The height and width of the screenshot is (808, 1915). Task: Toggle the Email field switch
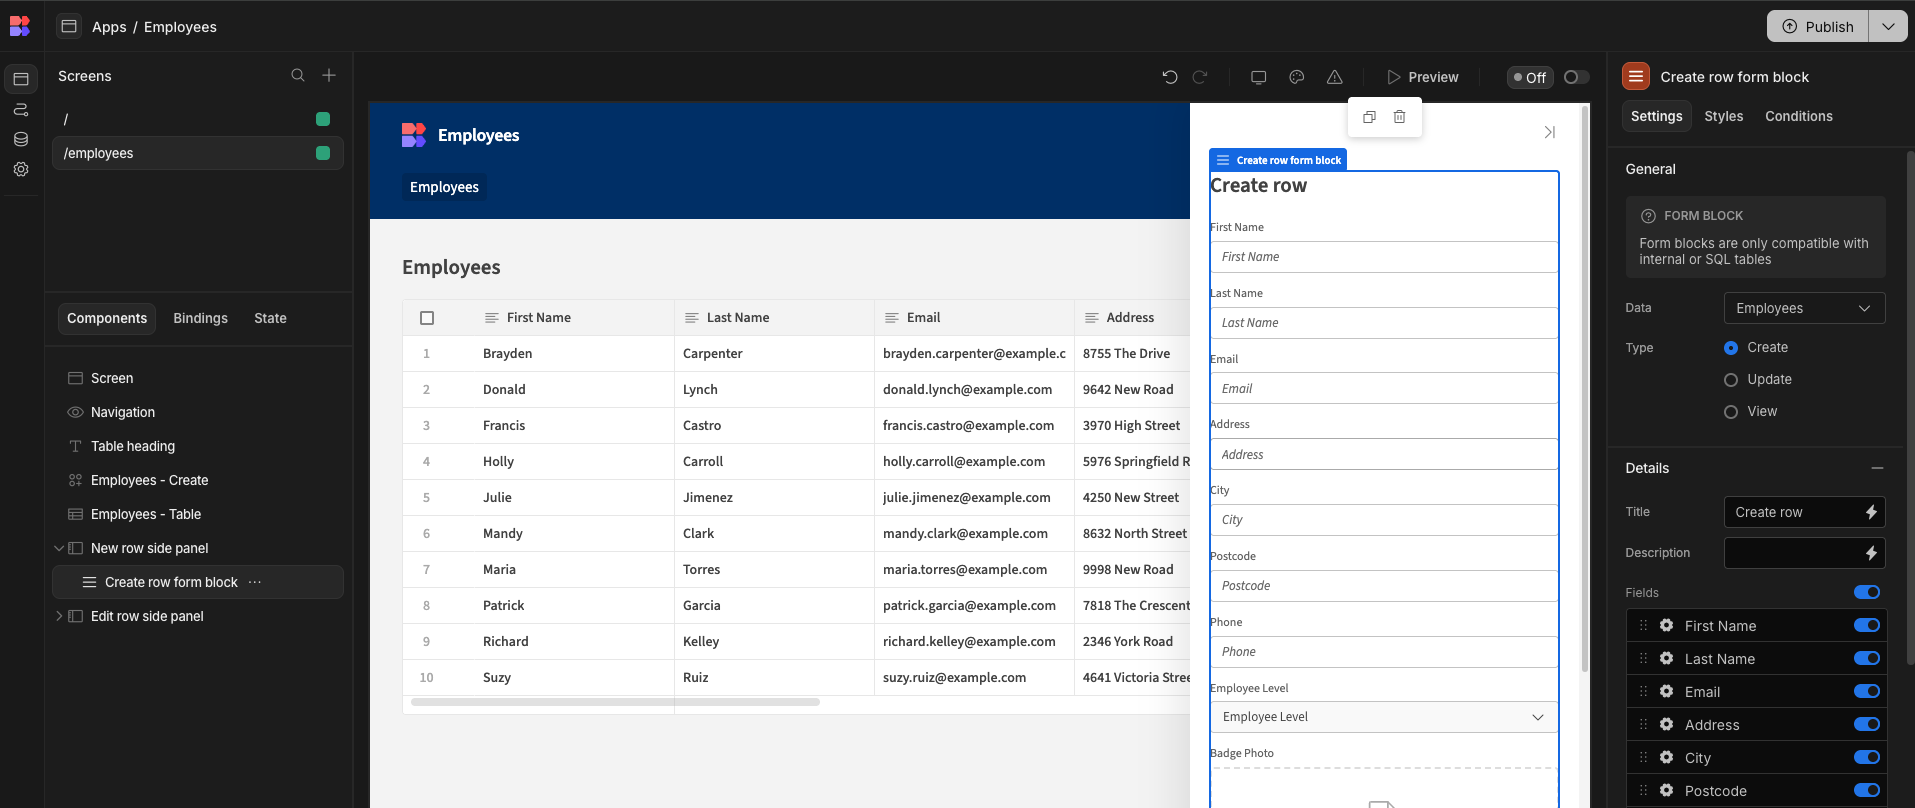[1867, 691]
